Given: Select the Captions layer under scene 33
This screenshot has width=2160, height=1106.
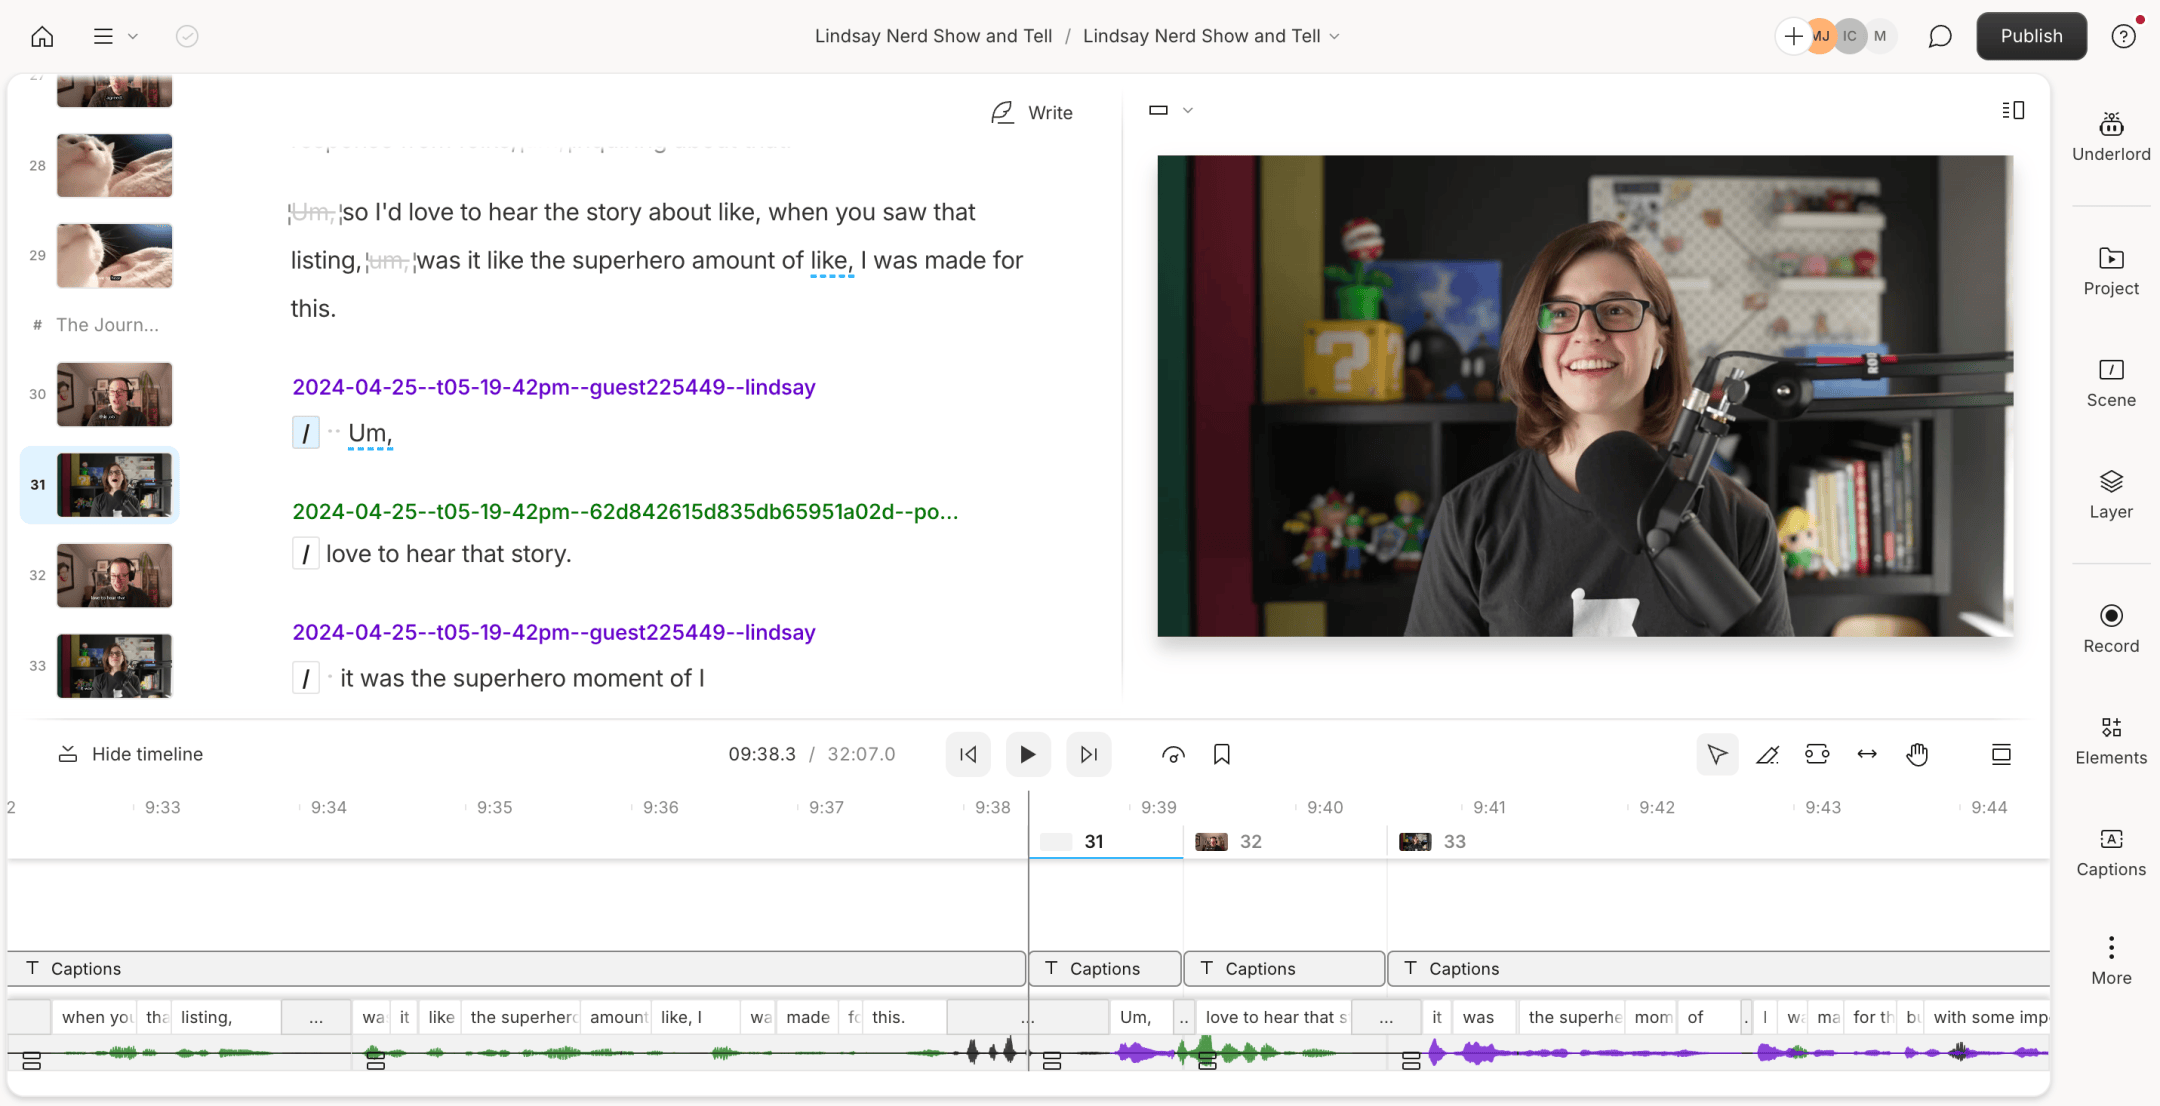Looking at the screenshot, I should (1718, 968).
